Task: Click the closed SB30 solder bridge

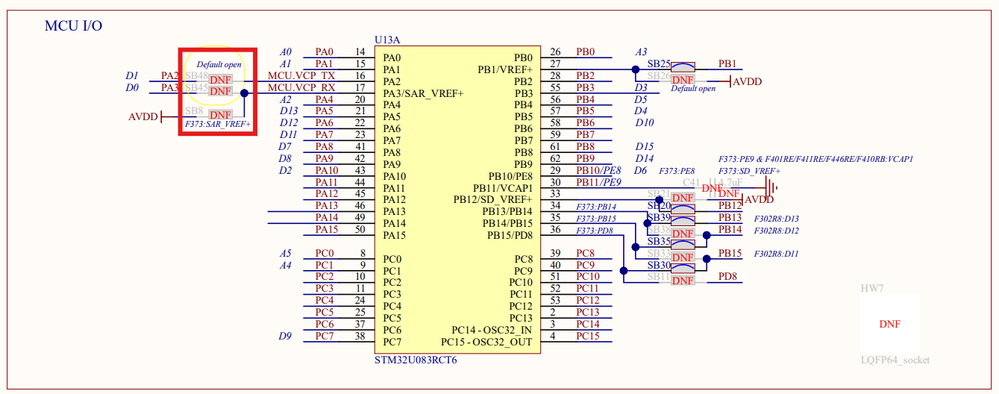Action: pos(682,268)
